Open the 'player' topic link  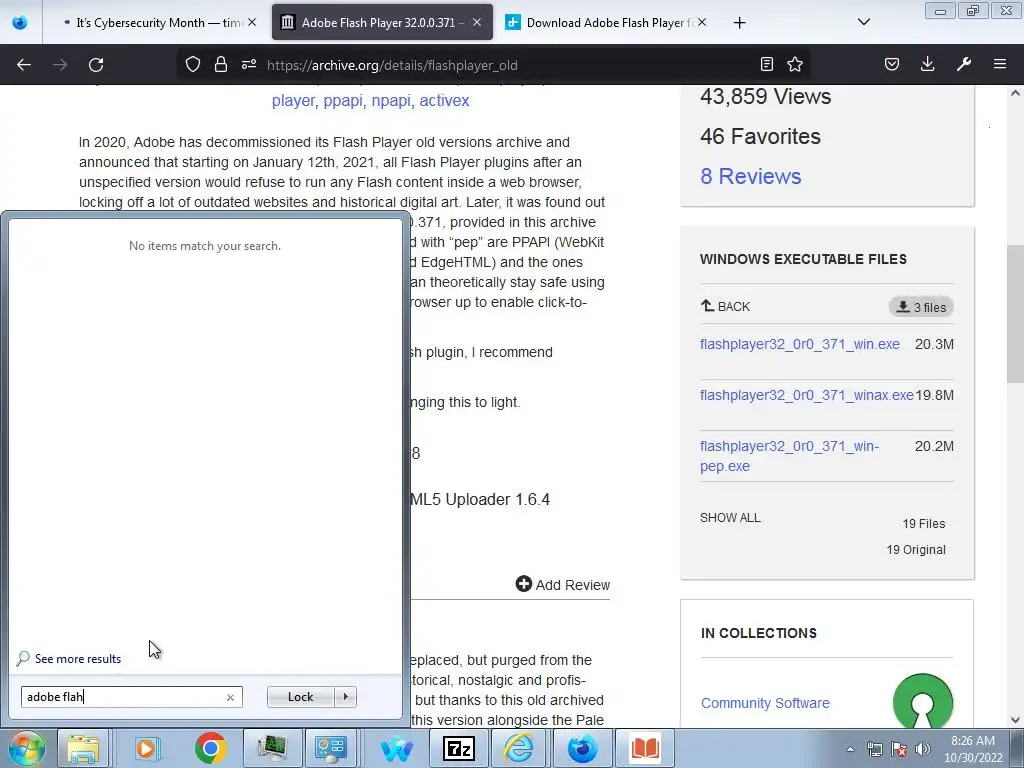(293, 101)
